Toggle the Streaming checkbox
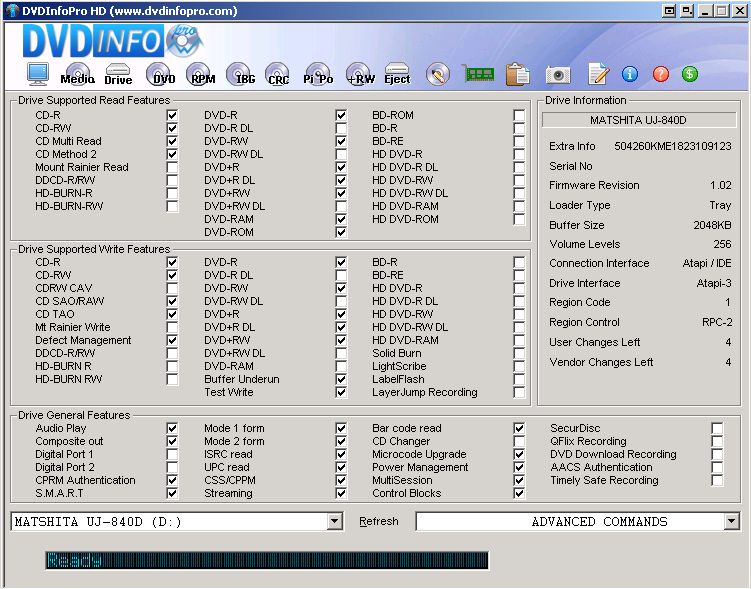The height and width of the screenshot is (589, 751). (x=341, y=493)
